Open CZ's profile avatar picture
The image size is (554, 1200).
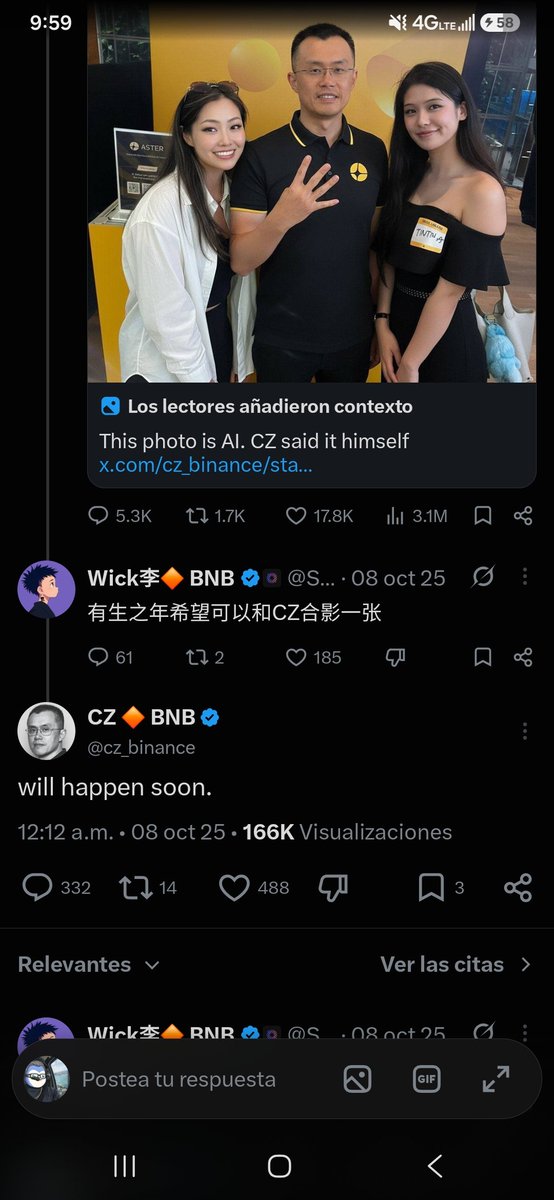[x=47, y=731]
